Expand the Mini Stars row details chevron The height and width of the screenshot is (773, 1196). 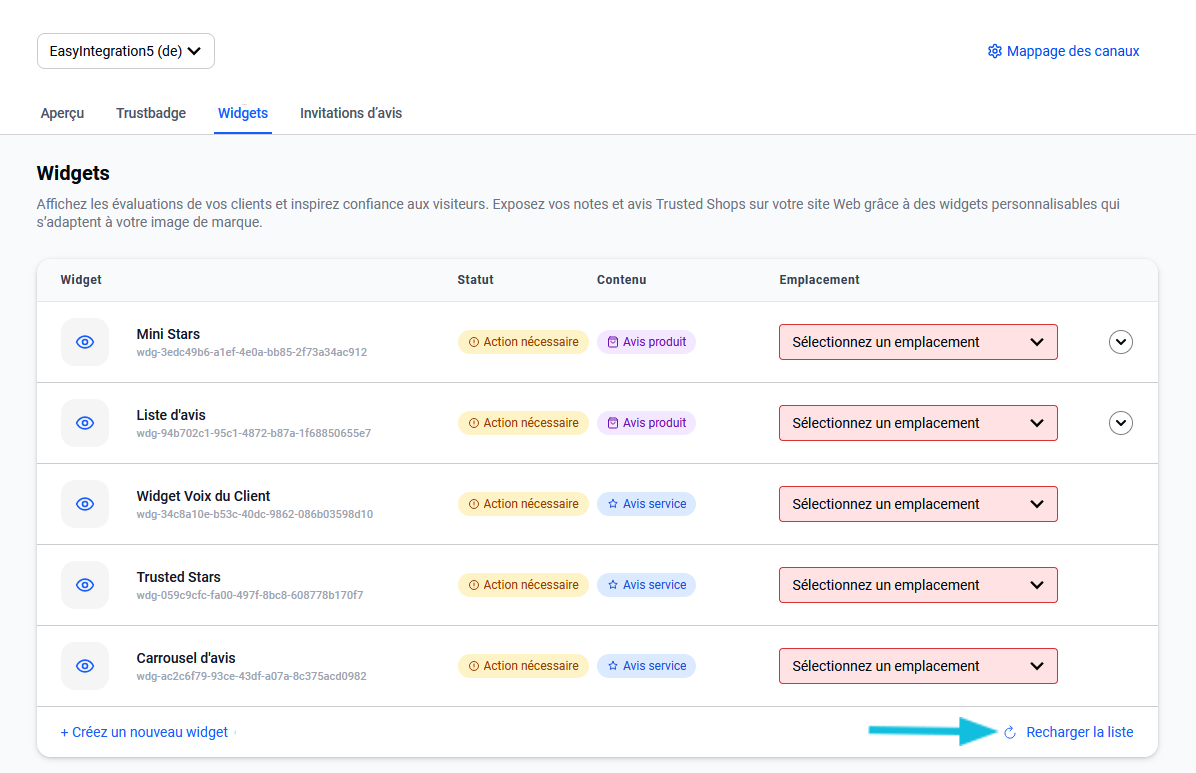coord(1121,342)
